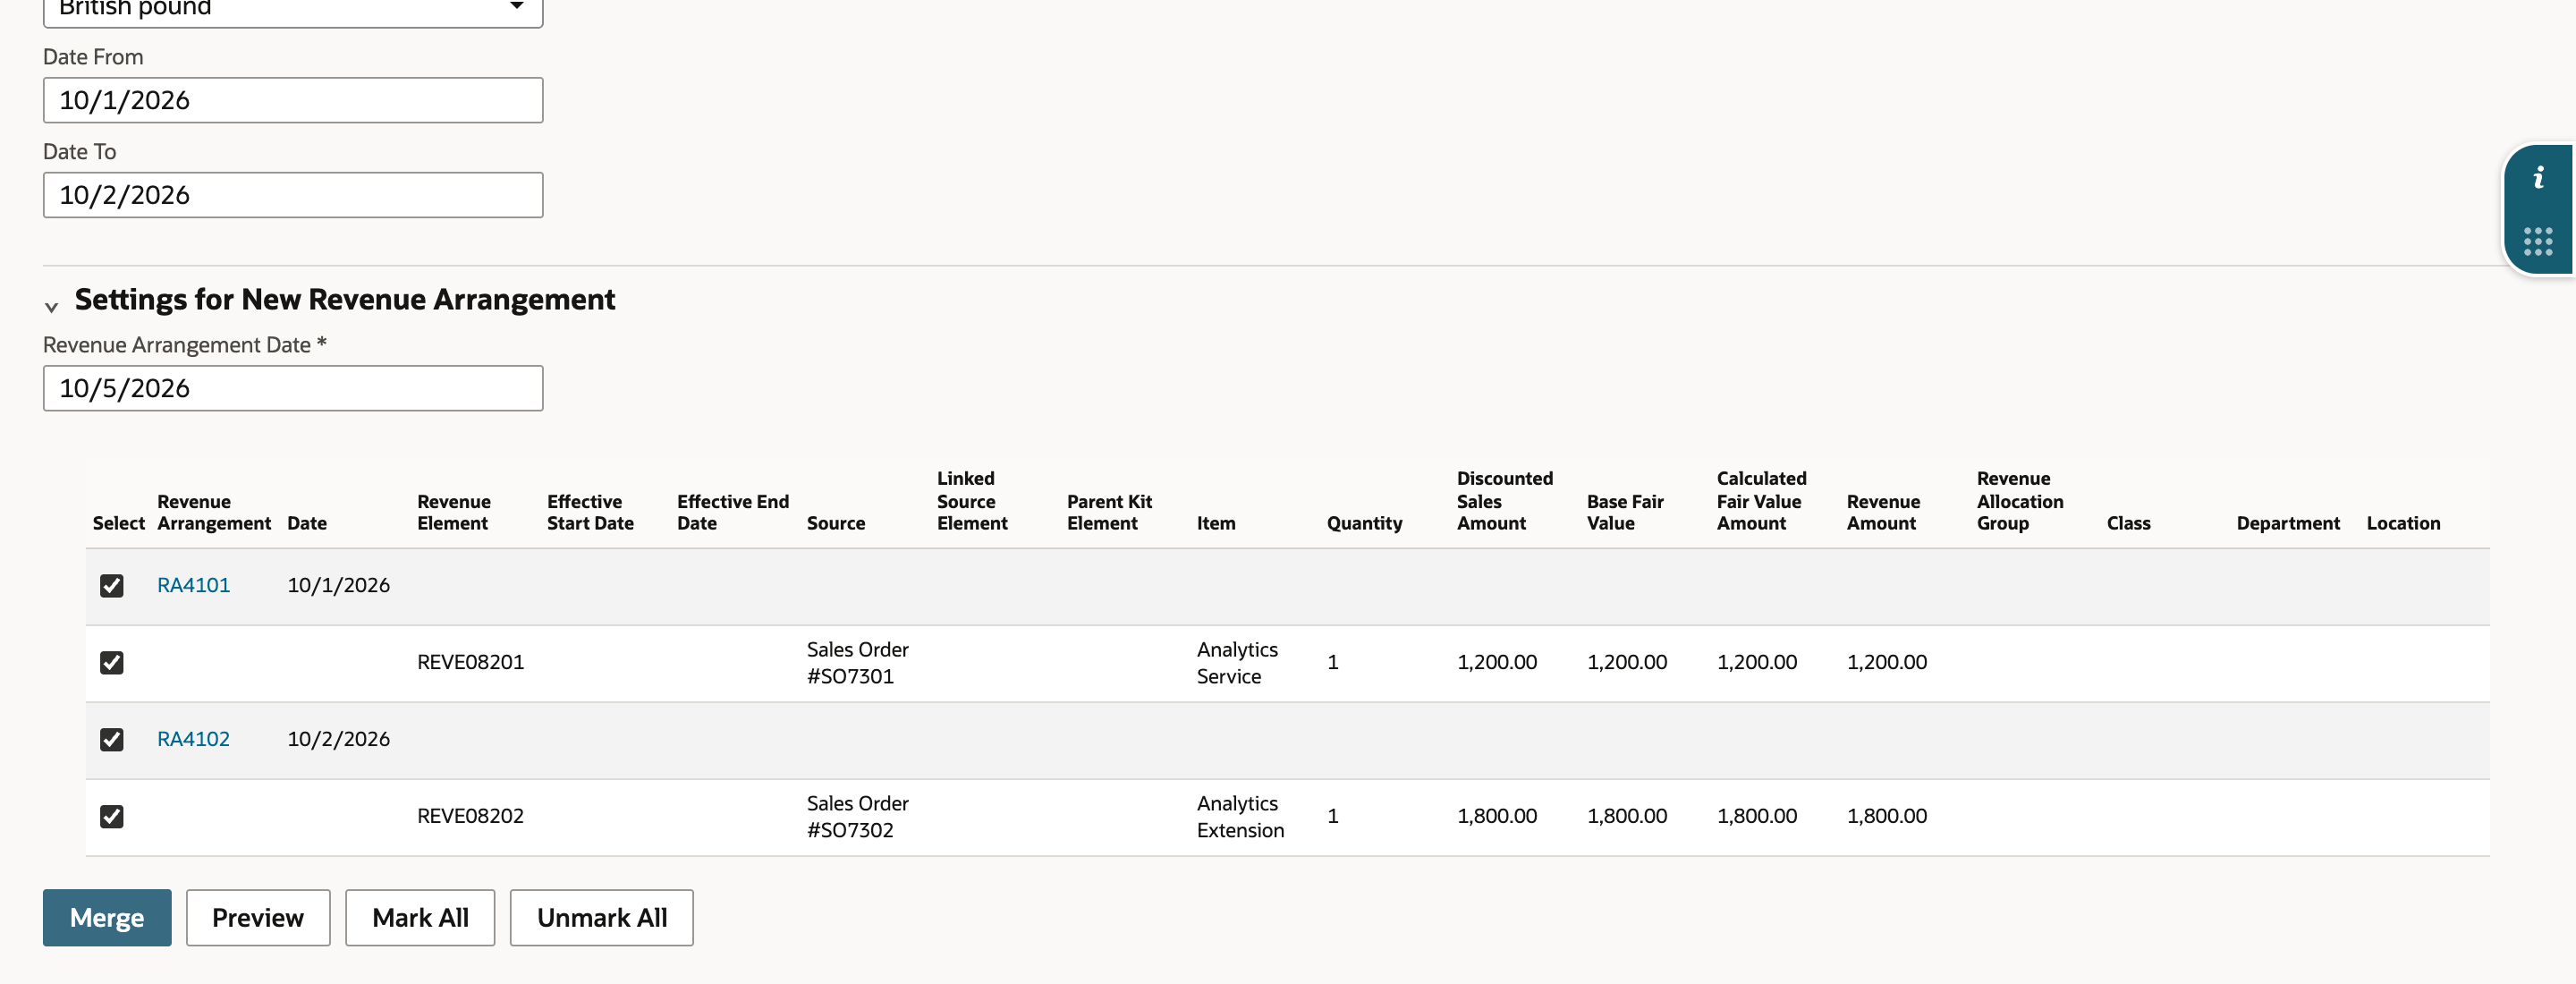Select the REVE08202 element cell
The image size is (2576, 984).
[470, 816]
